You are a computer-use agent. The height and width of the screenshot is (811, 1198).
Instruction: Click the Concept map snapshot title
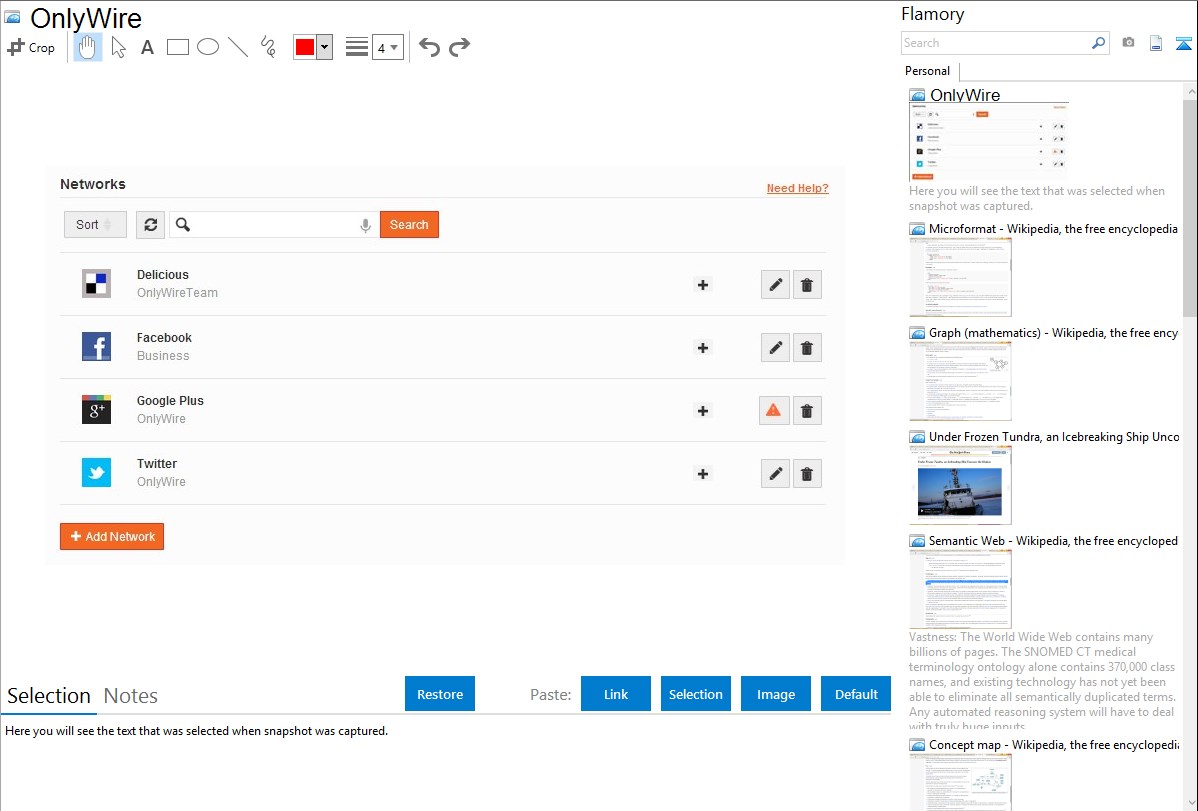(x=1053, y=744)
